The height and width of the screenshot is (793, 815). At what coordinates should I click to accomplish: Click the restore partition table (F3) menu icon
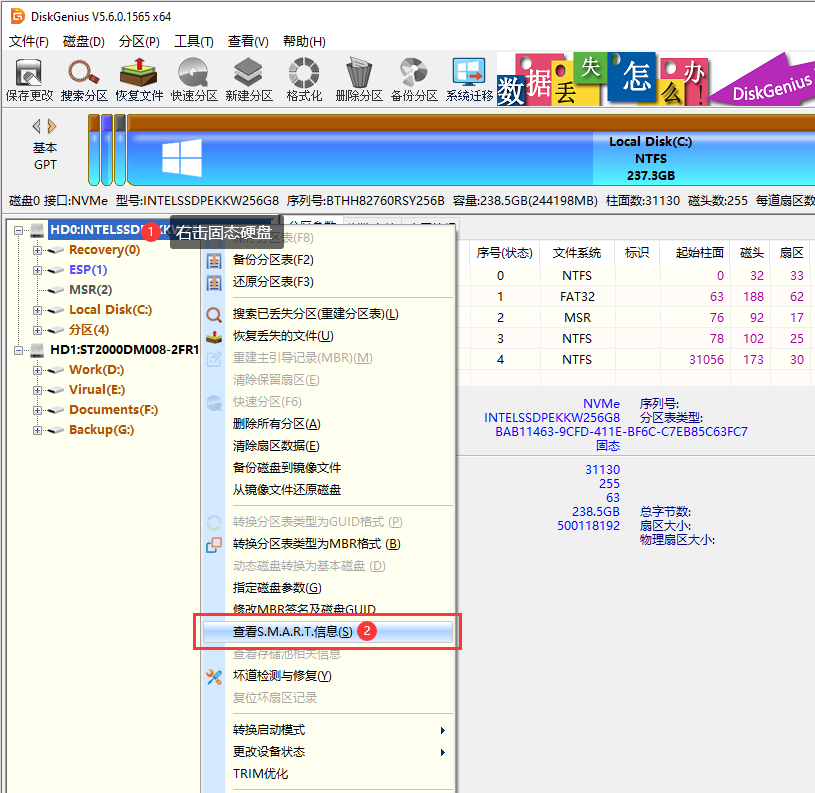pyautogui.click(x=214, y=283)
